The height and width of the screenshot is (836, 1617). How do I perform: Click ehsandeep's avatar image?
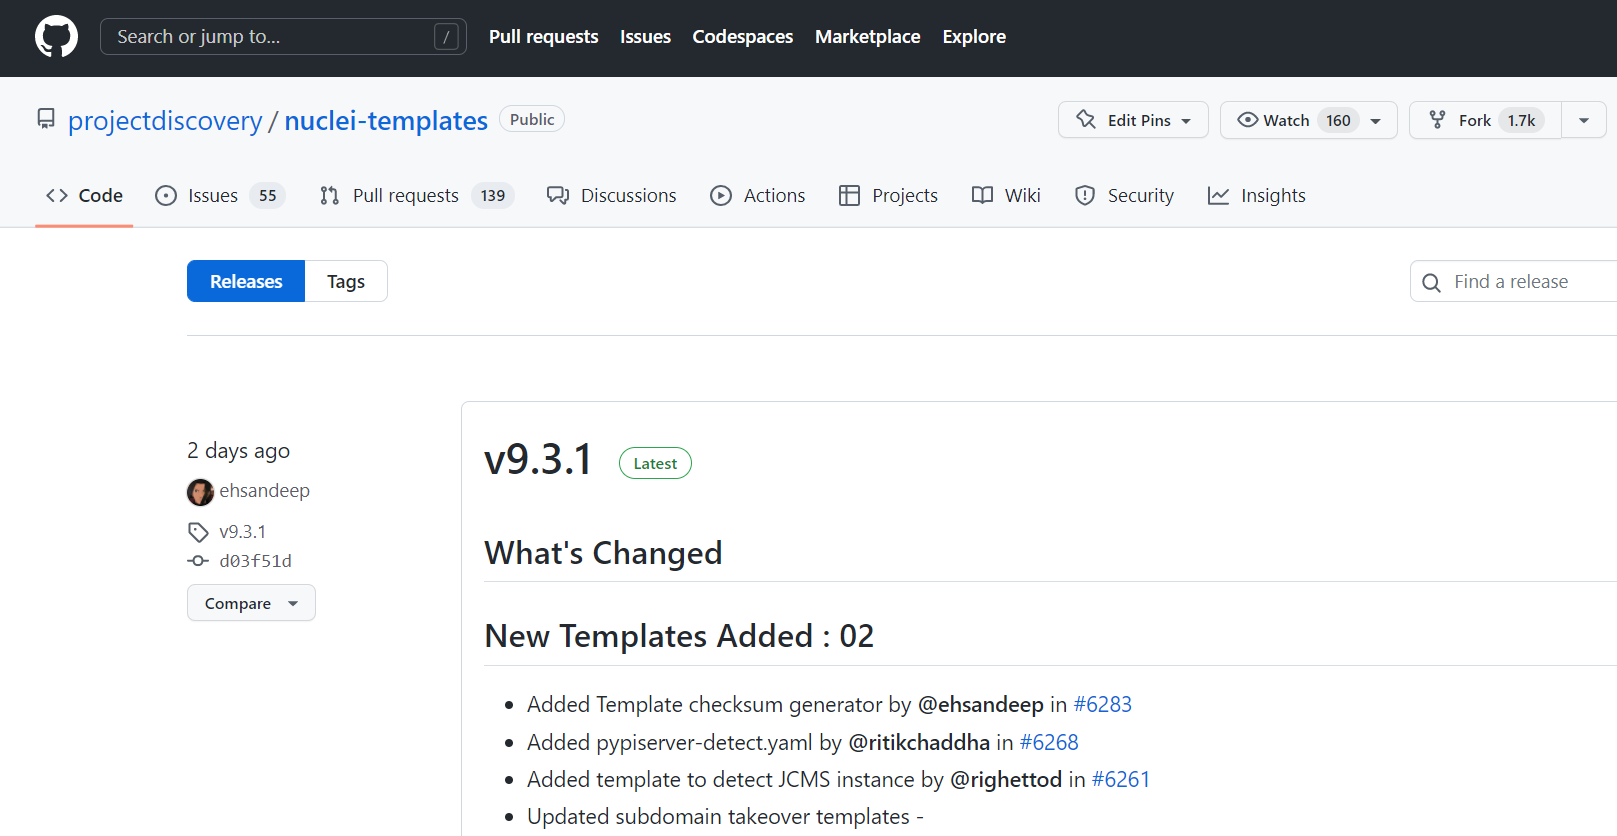200,492
